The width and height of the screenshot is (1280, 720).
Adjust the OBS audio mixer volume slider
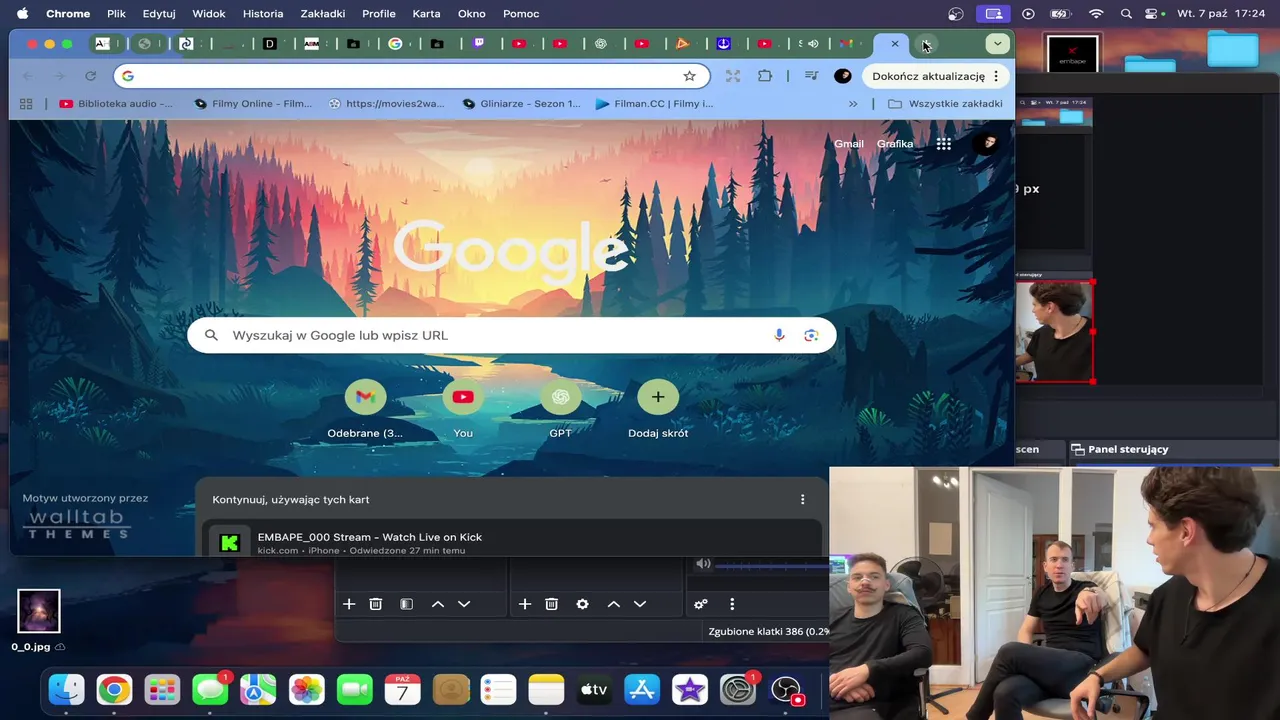772,565
